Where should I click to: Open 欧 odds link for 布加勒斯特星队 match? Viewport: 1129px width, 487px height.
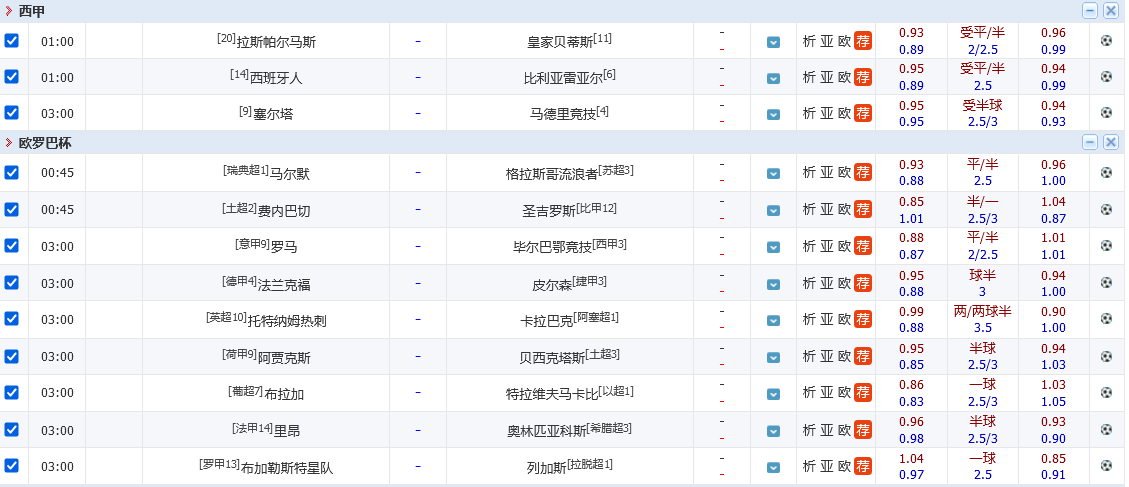(x=844, y=466)
